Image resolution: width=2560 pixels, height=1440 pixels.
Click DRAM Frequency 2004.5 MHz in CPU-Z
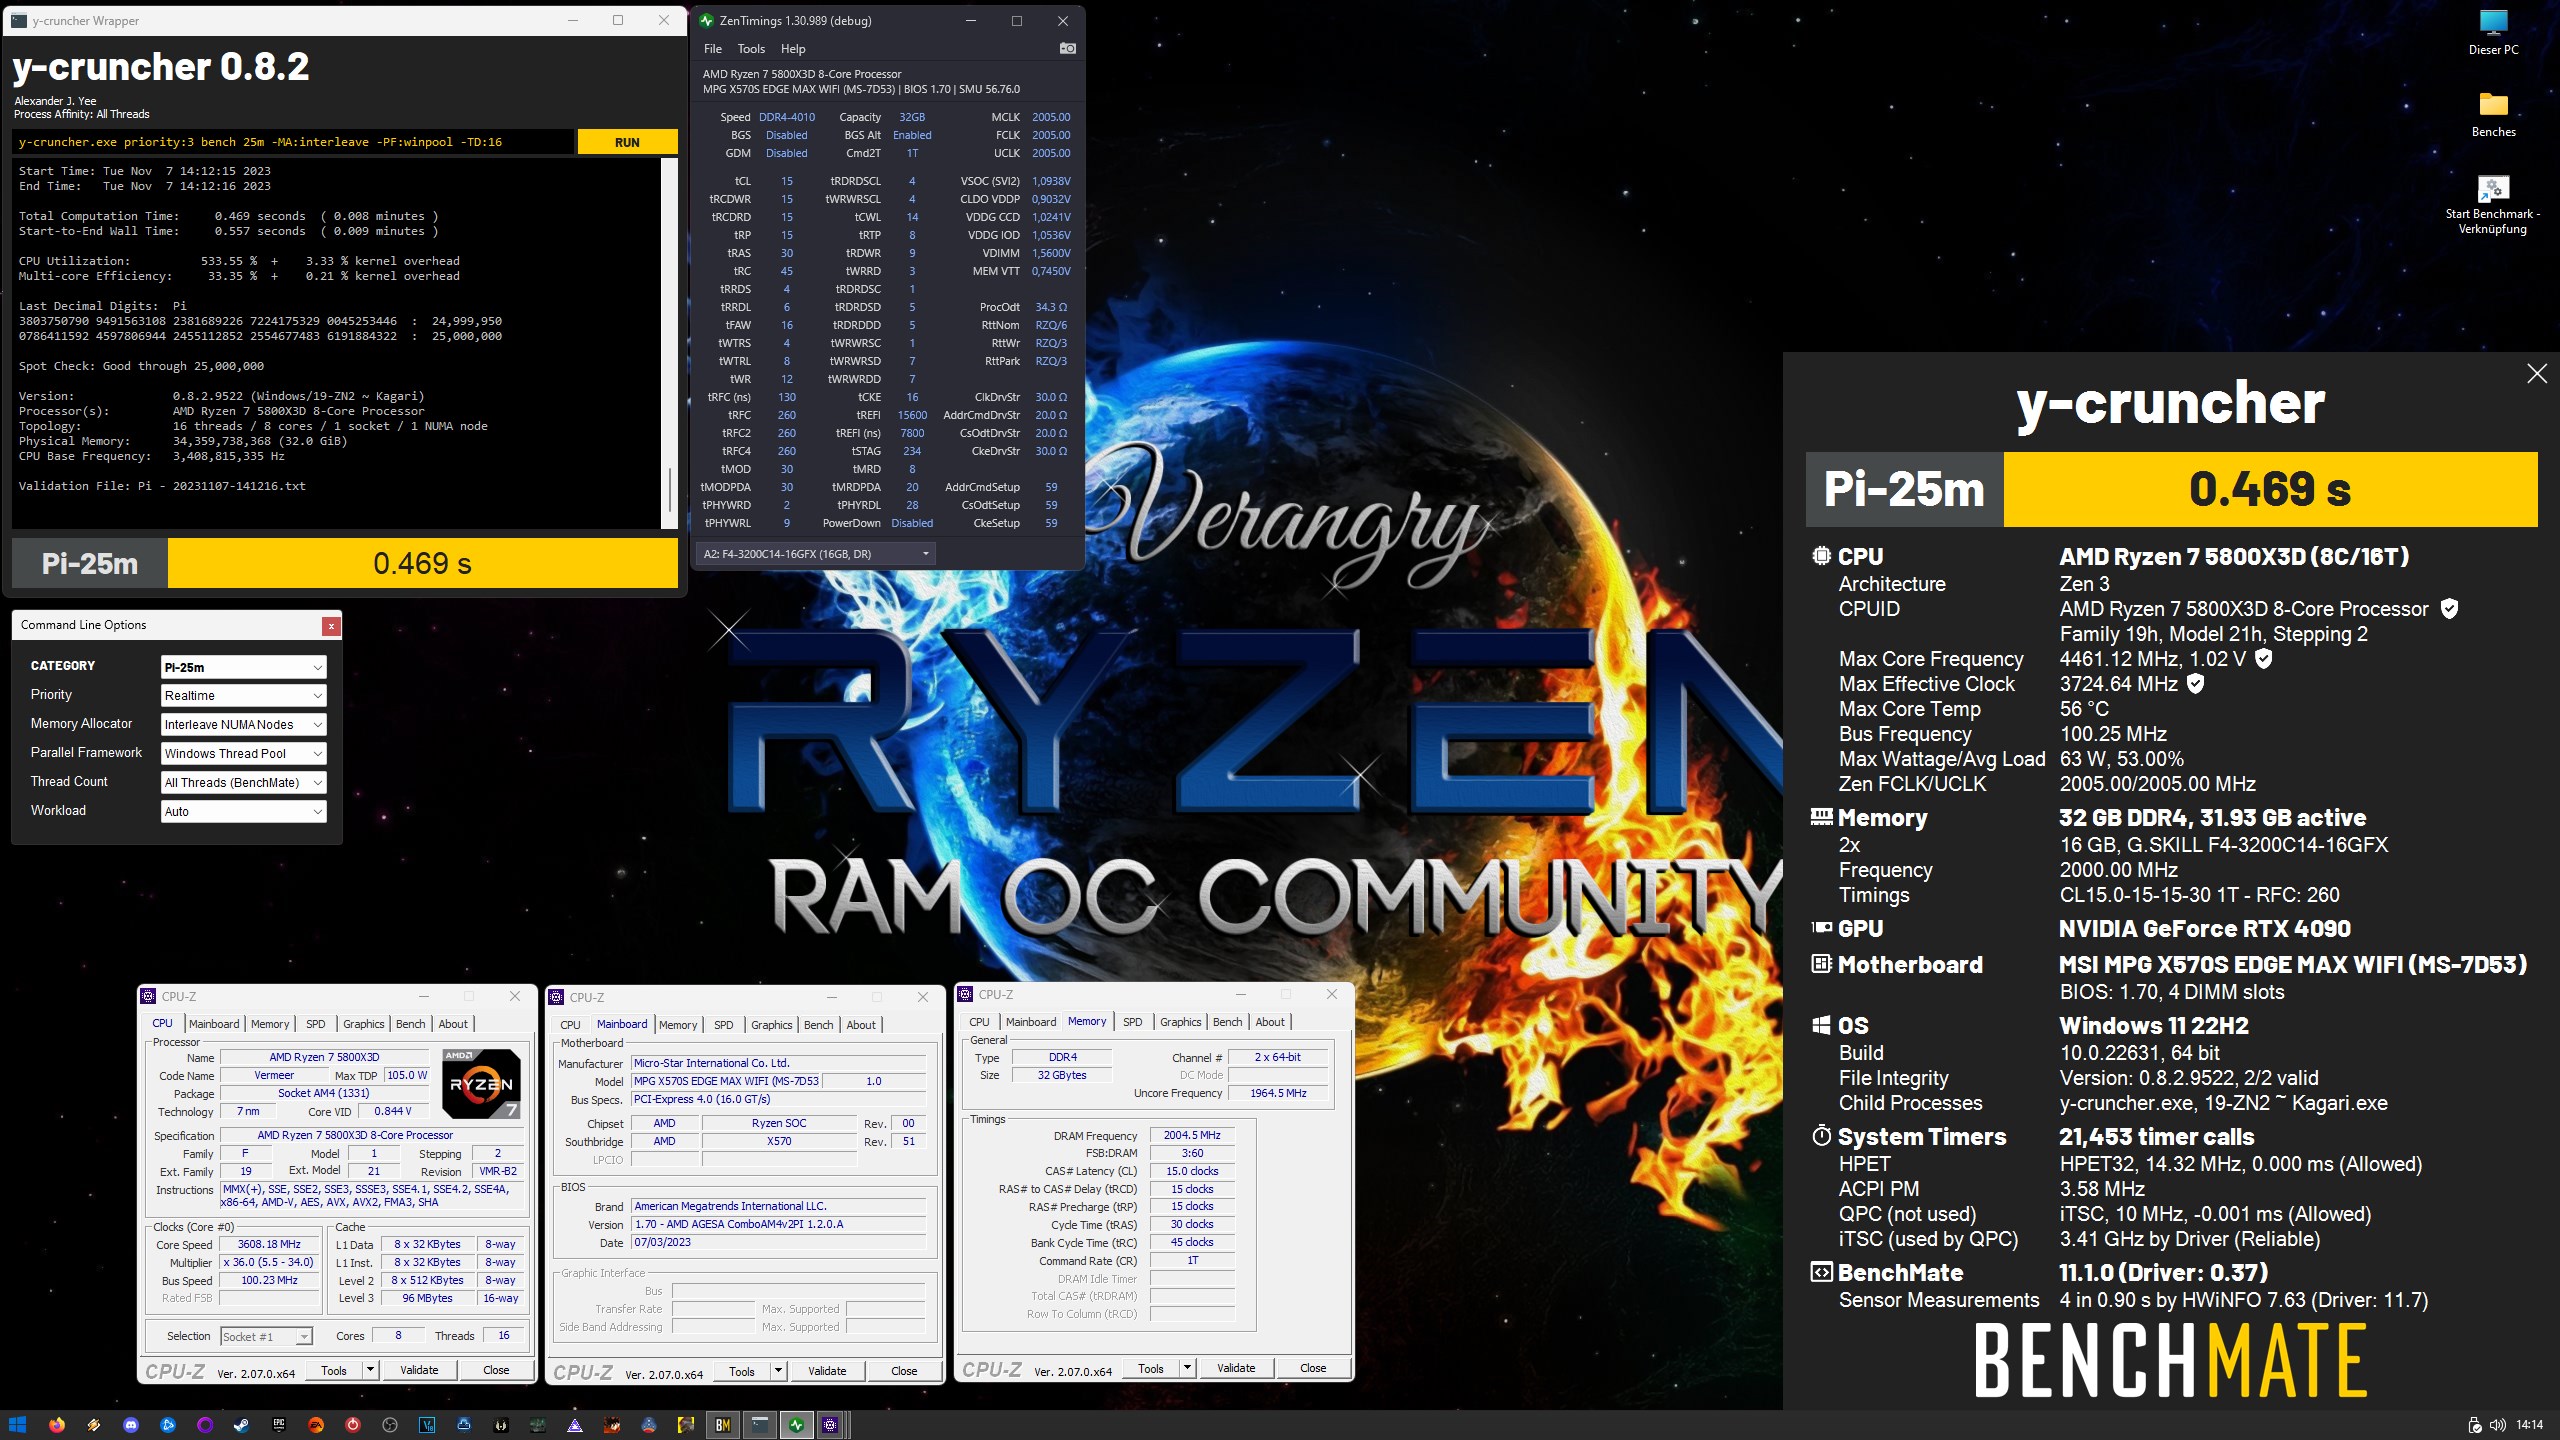tap(1192, 1136)
